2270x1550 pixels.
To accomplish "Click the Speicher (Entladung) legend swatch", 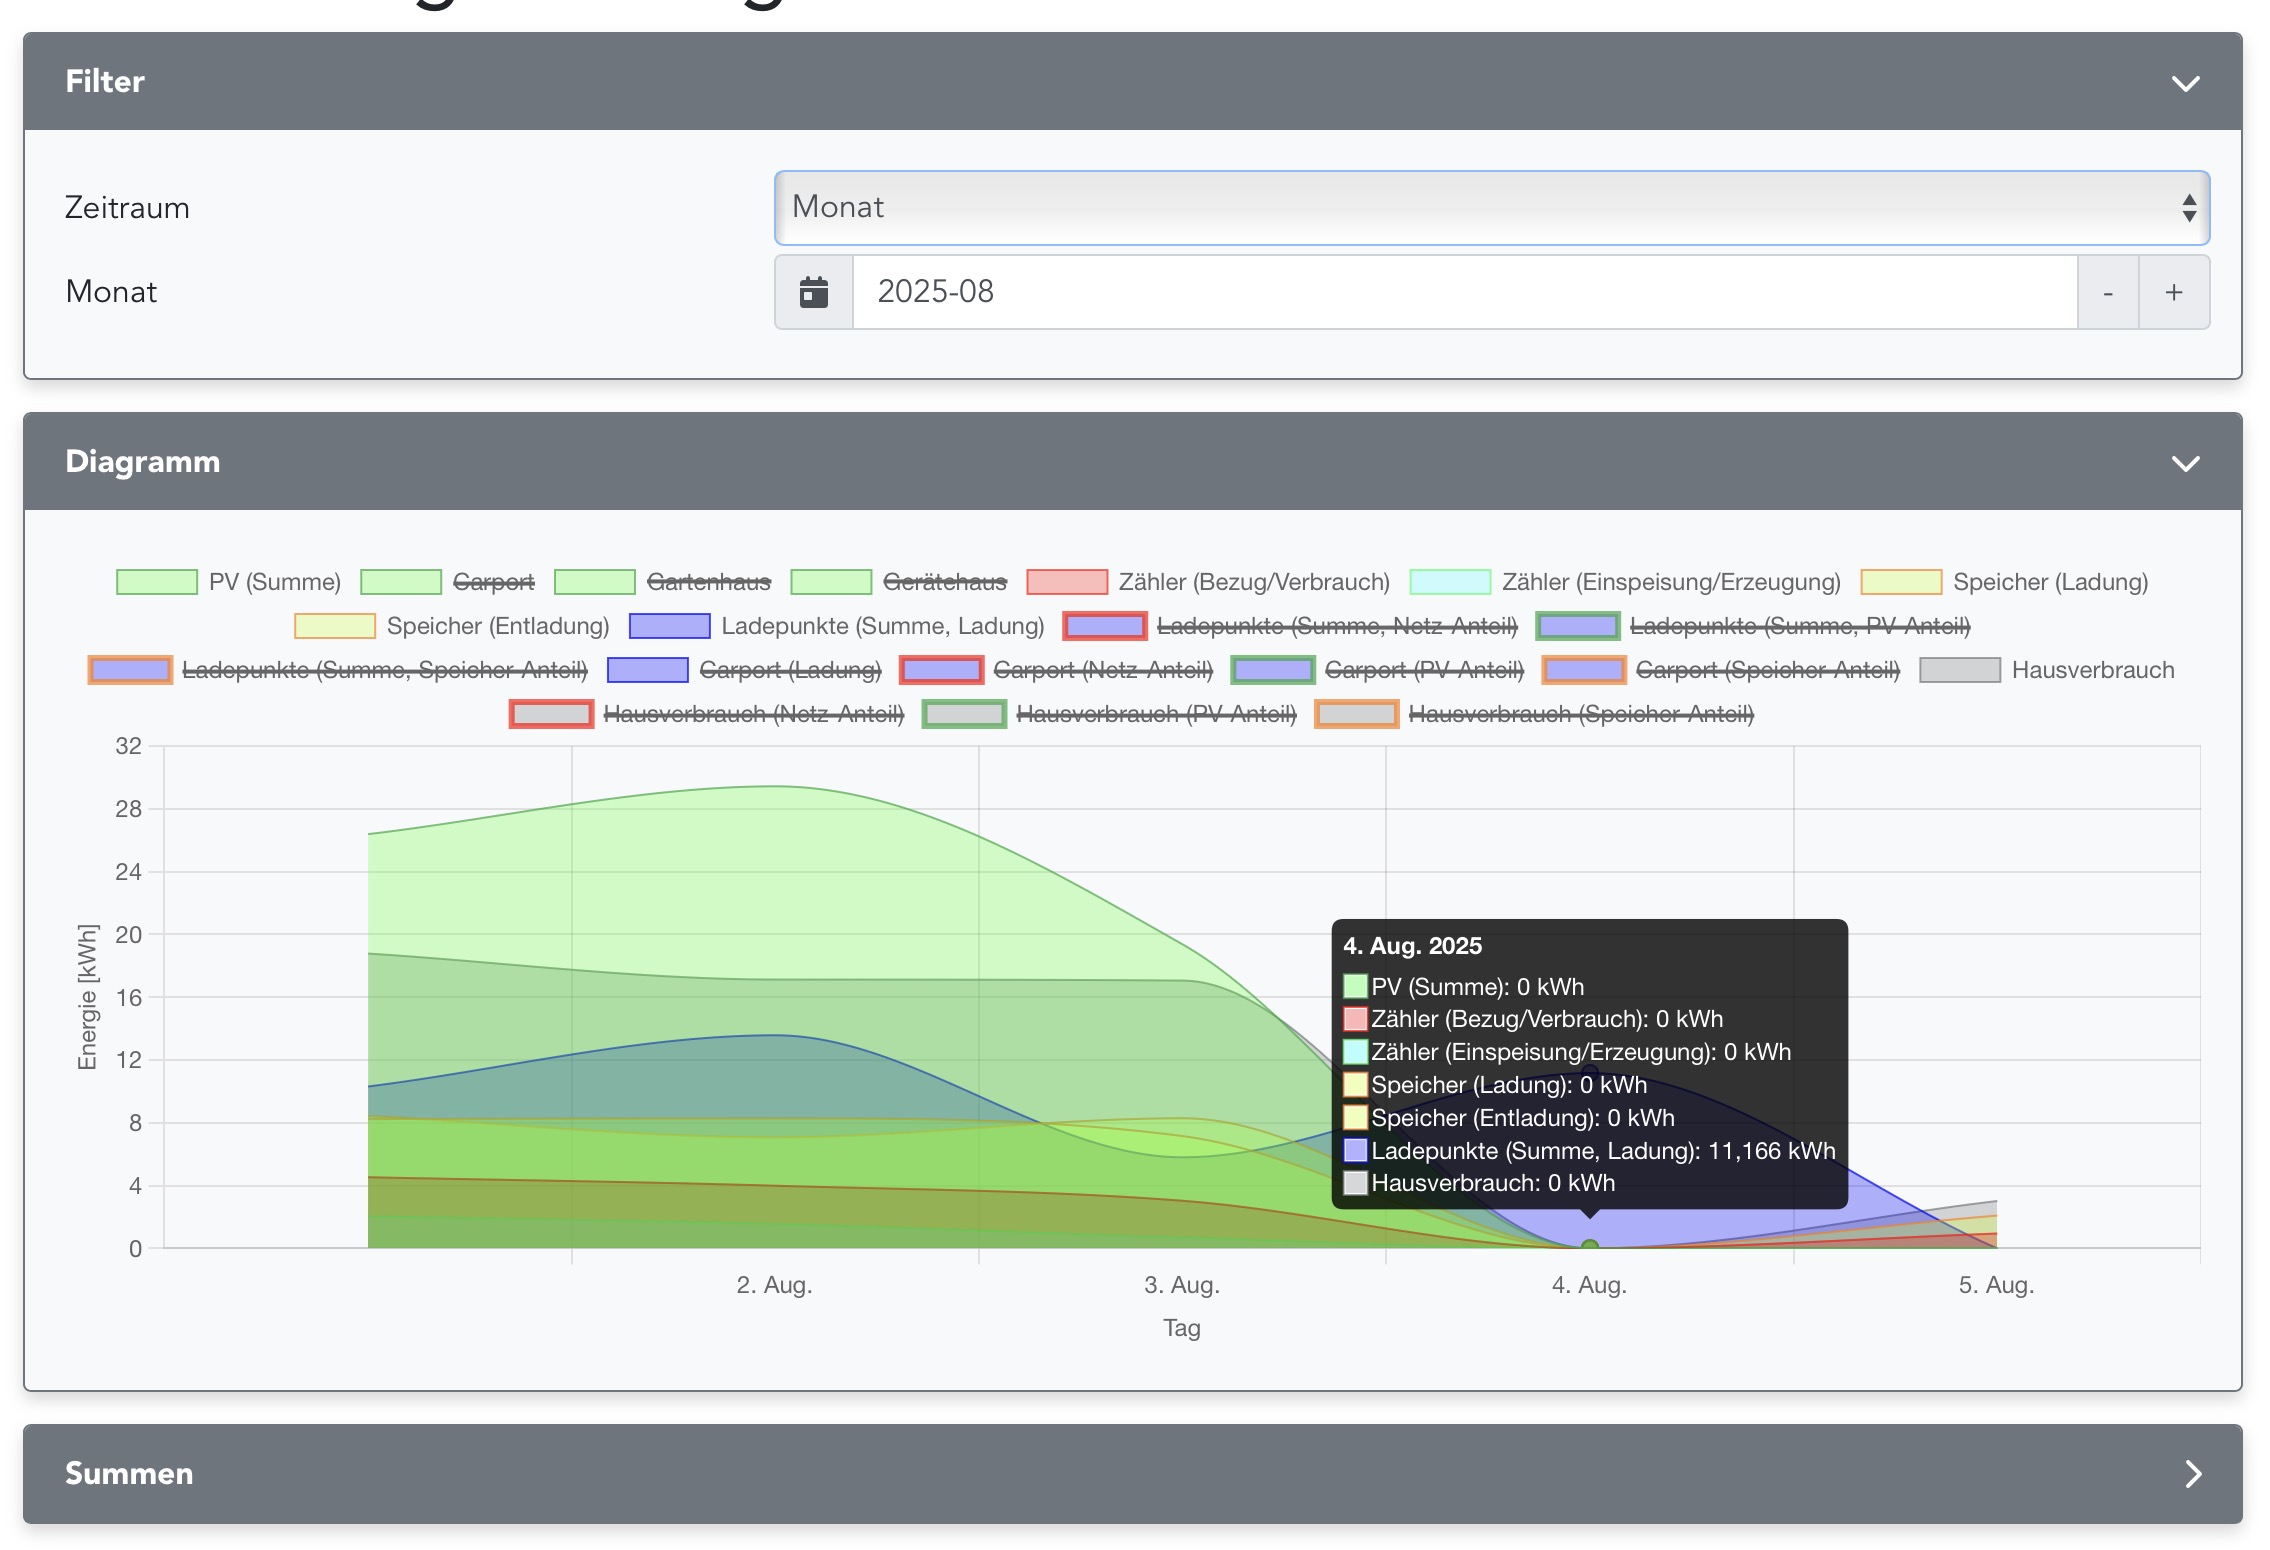I will coord(334,626).
